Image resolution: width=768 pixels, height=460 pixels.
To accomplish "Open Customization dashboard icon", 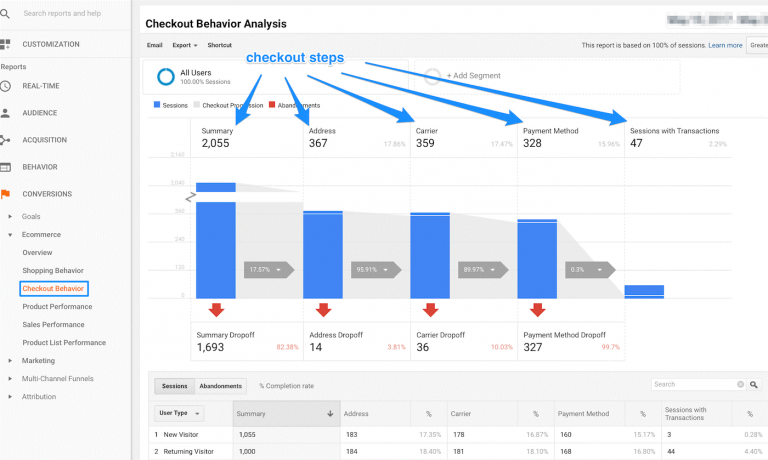I will point(6,44).
